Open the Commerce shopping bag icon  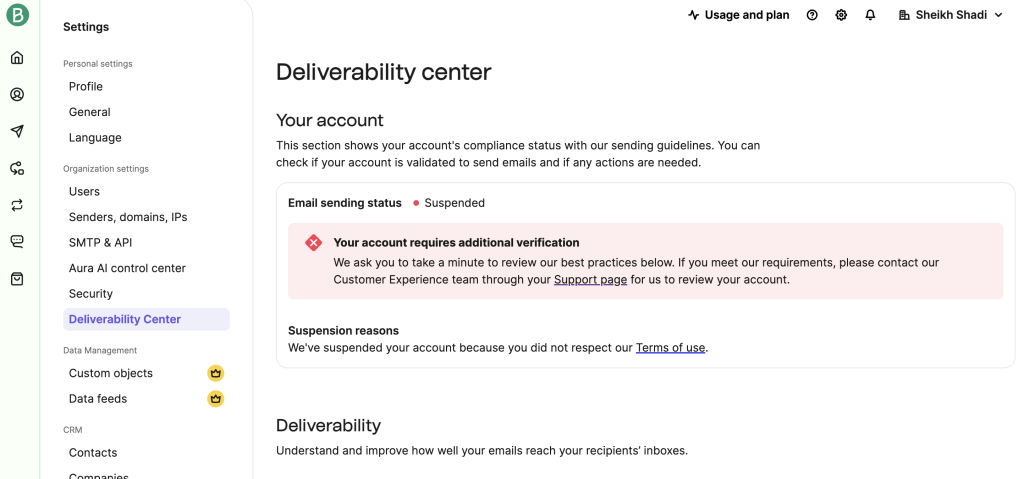(x=17, y=279)
